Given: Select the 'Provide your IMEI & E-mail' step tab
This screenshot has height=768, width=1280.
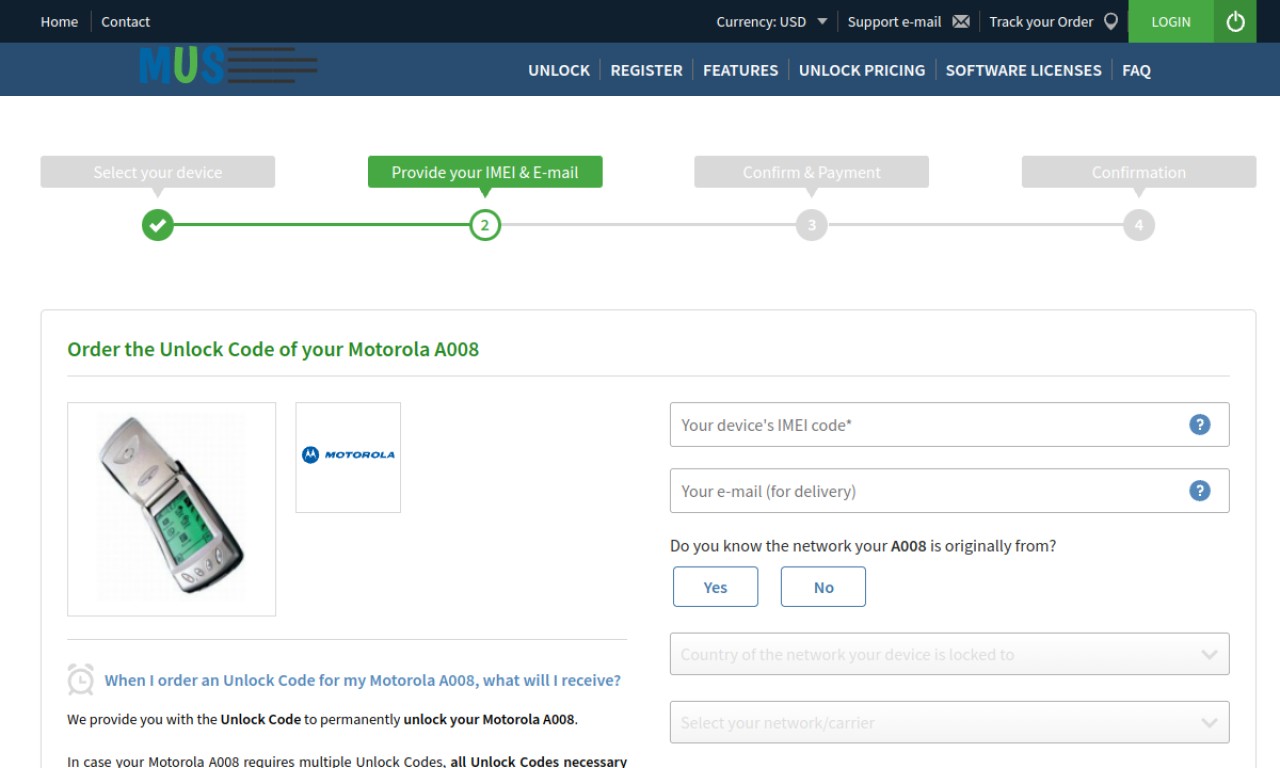Looking at the screenshot, I should point(485,172).
